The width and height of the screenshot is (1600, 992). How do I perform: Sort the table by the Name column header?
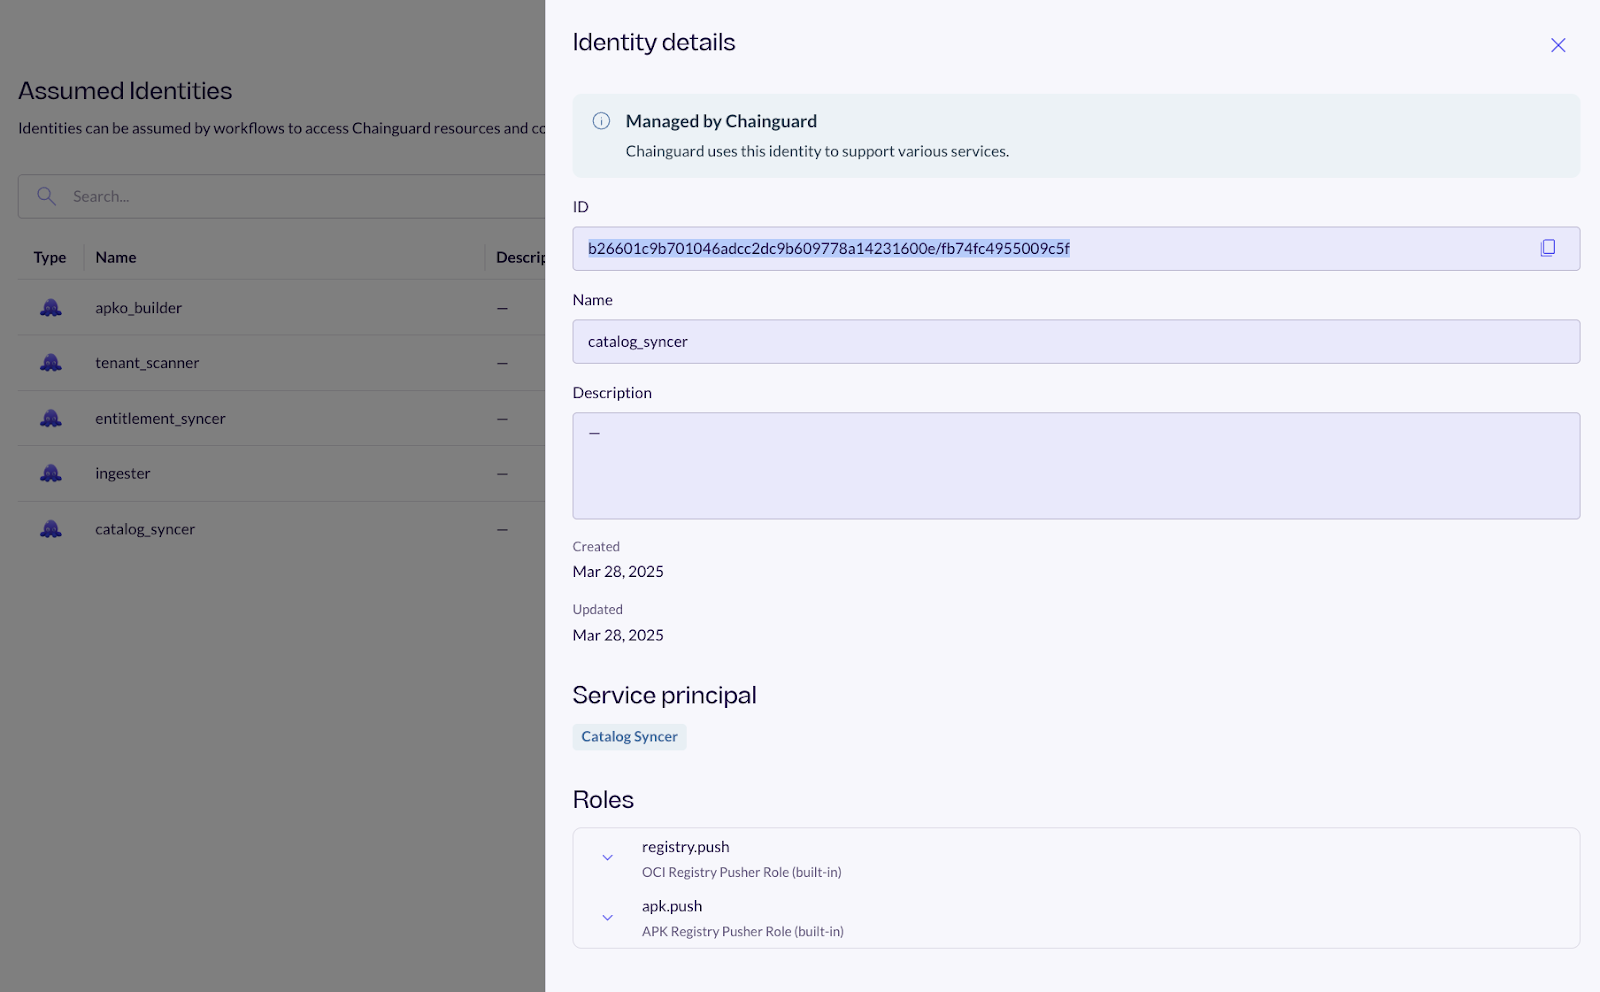pyautogui.click(x=115, y=257)
